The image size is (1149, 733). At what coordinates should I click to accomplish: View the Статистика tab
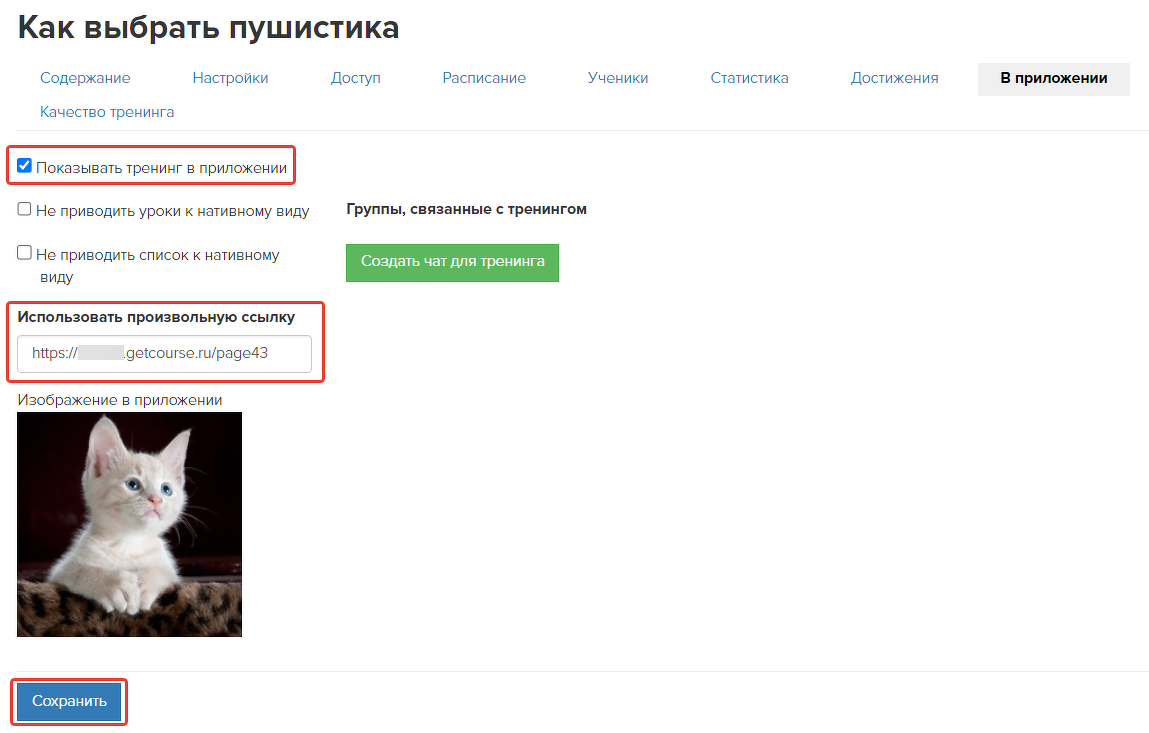pos(749,78)
